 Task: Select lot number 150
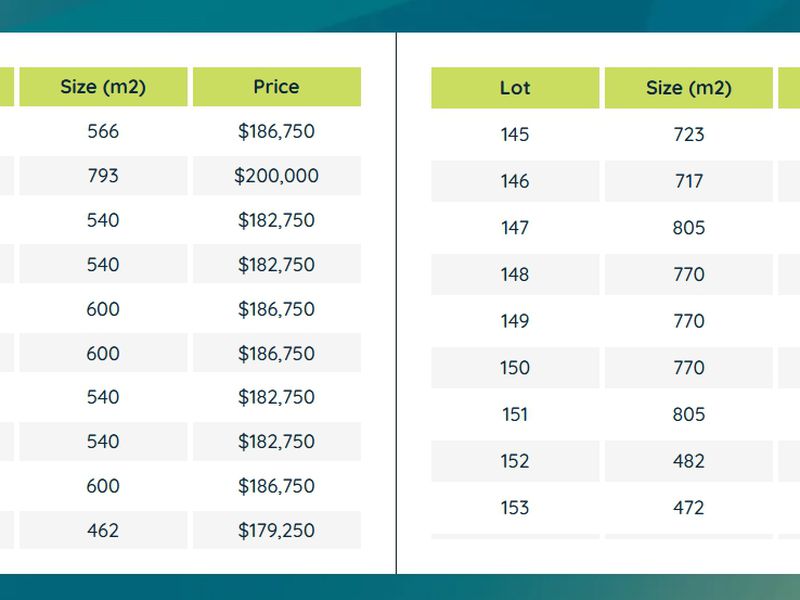515,368
